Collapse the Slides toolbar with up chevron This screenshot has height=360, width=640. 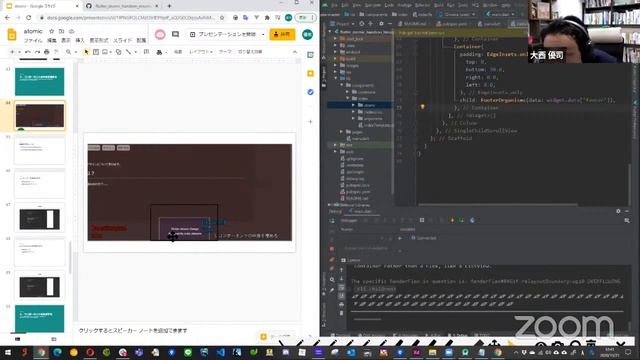pyautogui.click(x=295, y=52)
